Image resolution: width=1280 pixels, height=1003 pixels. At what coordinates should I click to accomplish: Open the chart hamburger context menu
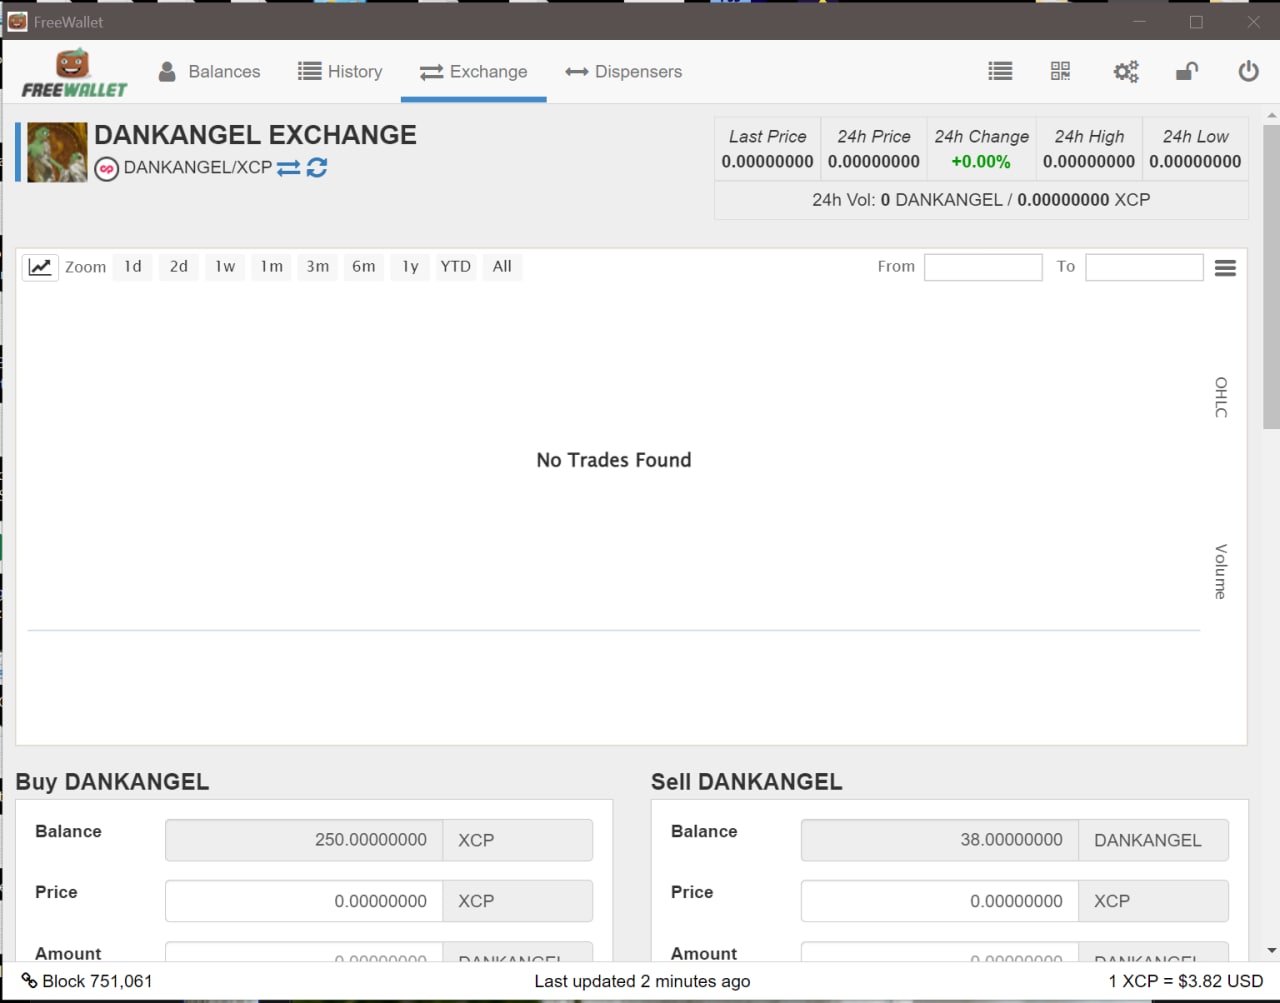pyautogui.click(x=1225, y=268)
